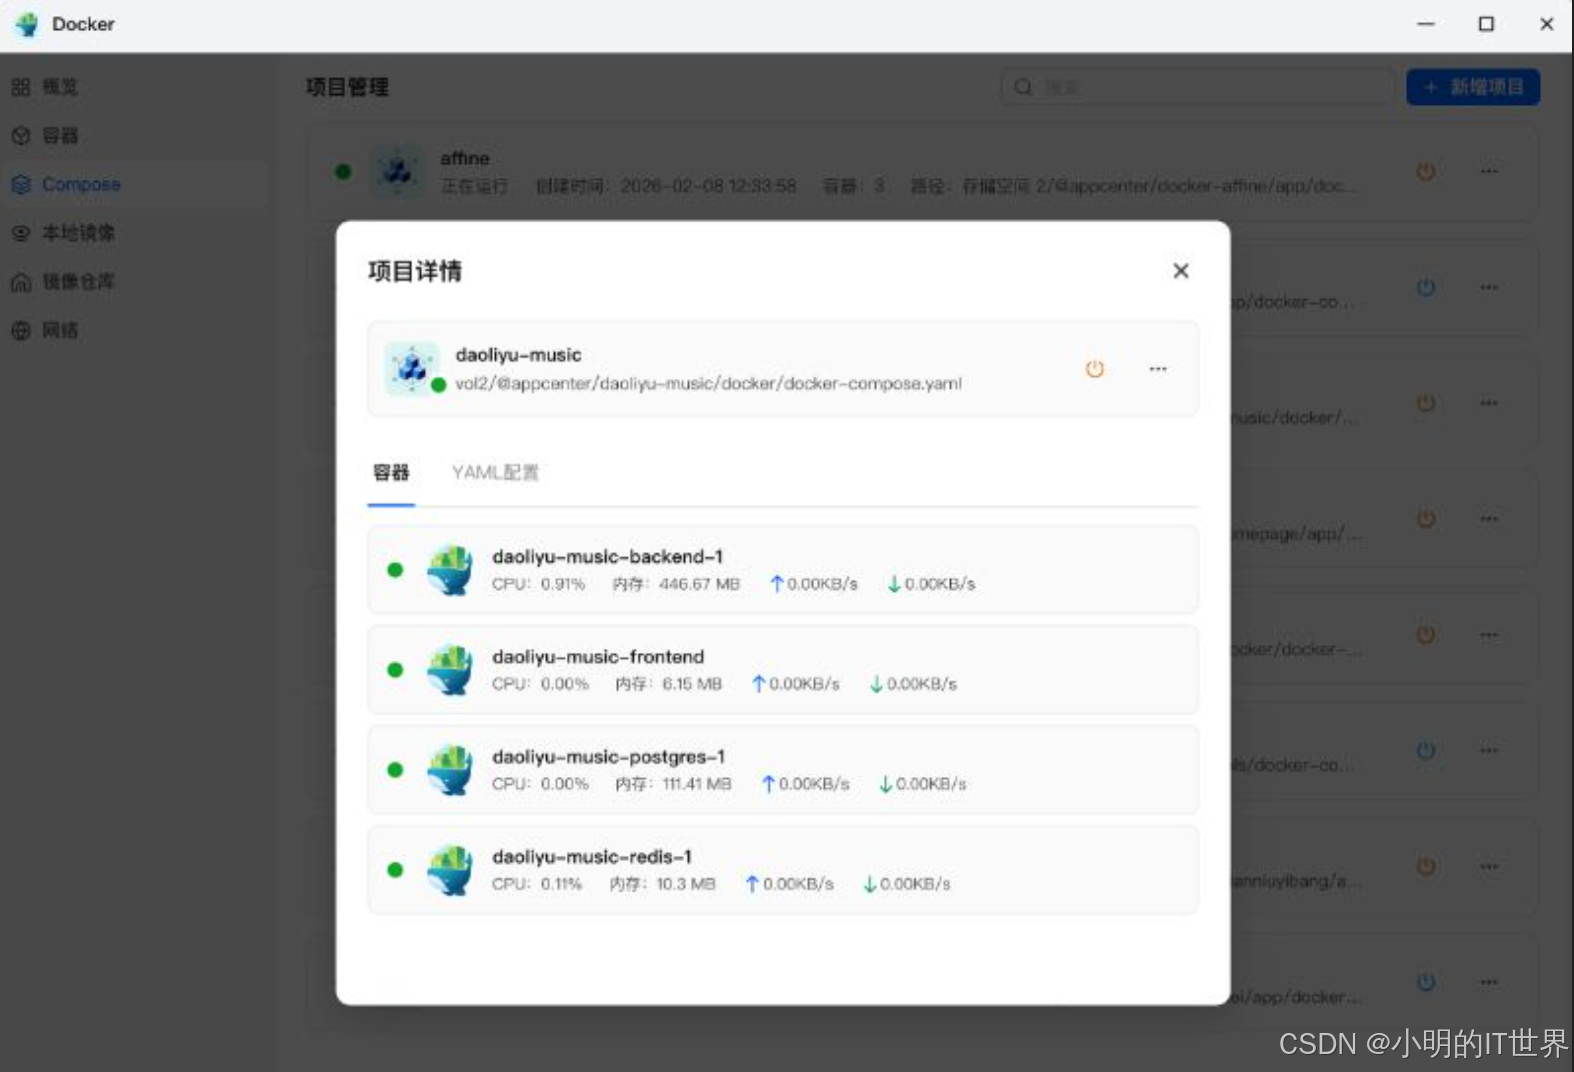Screen dimensions: 1574x1072
Task: Open more options on the mepage/app/... row
Action: [x=1489, y=519]
